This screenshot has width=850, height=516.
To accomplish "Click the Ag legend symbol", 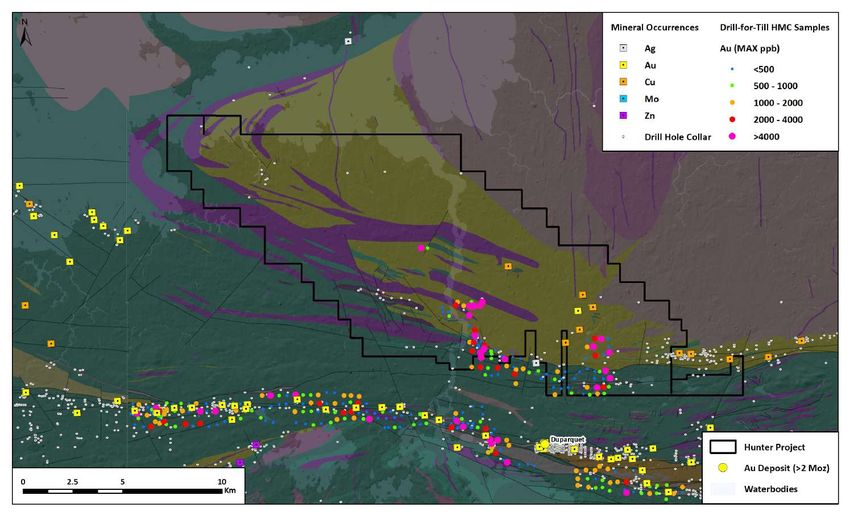I will 623,48.
